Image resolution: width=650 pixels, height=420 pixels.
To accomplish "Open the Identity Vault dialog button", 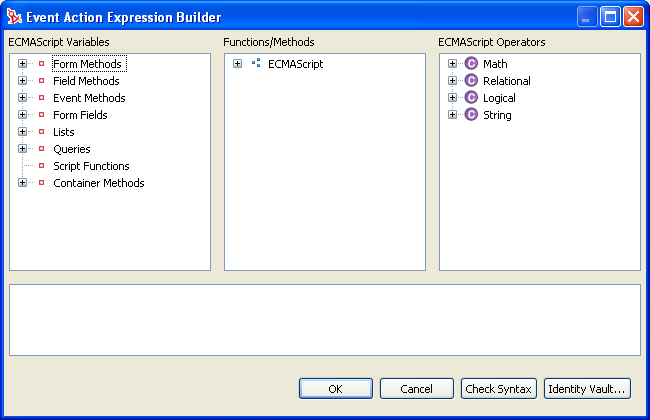I will pyautogui.click(x=587, y=388).
